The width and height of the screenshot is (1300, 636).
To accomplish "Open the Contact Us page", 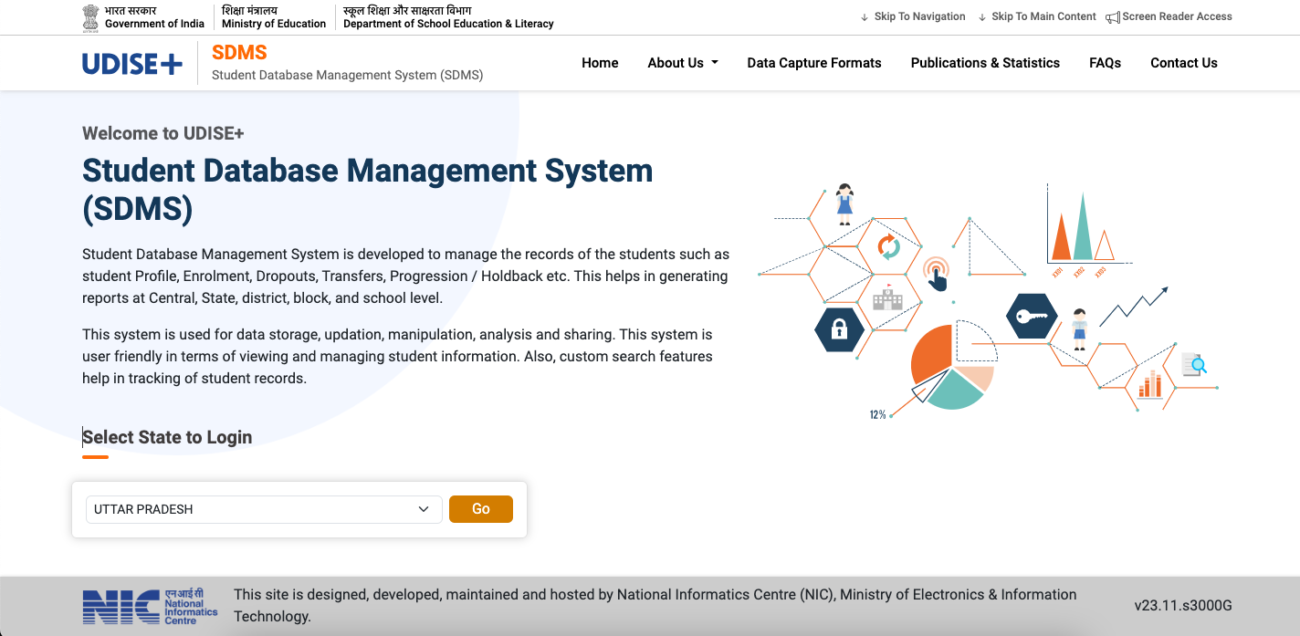I will [1184, 62].
